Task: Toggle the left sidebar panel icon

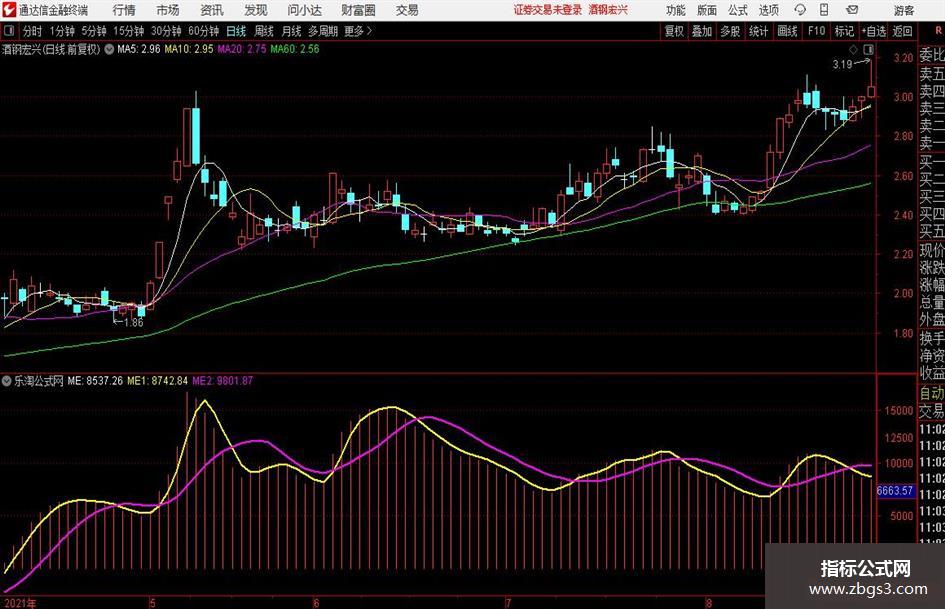Action: click(8, 30)
